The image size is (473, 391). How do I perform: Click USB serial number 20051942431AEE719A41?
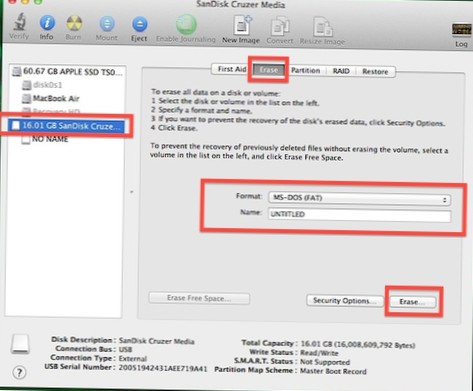pyautogui.click(x=163, y=368)
